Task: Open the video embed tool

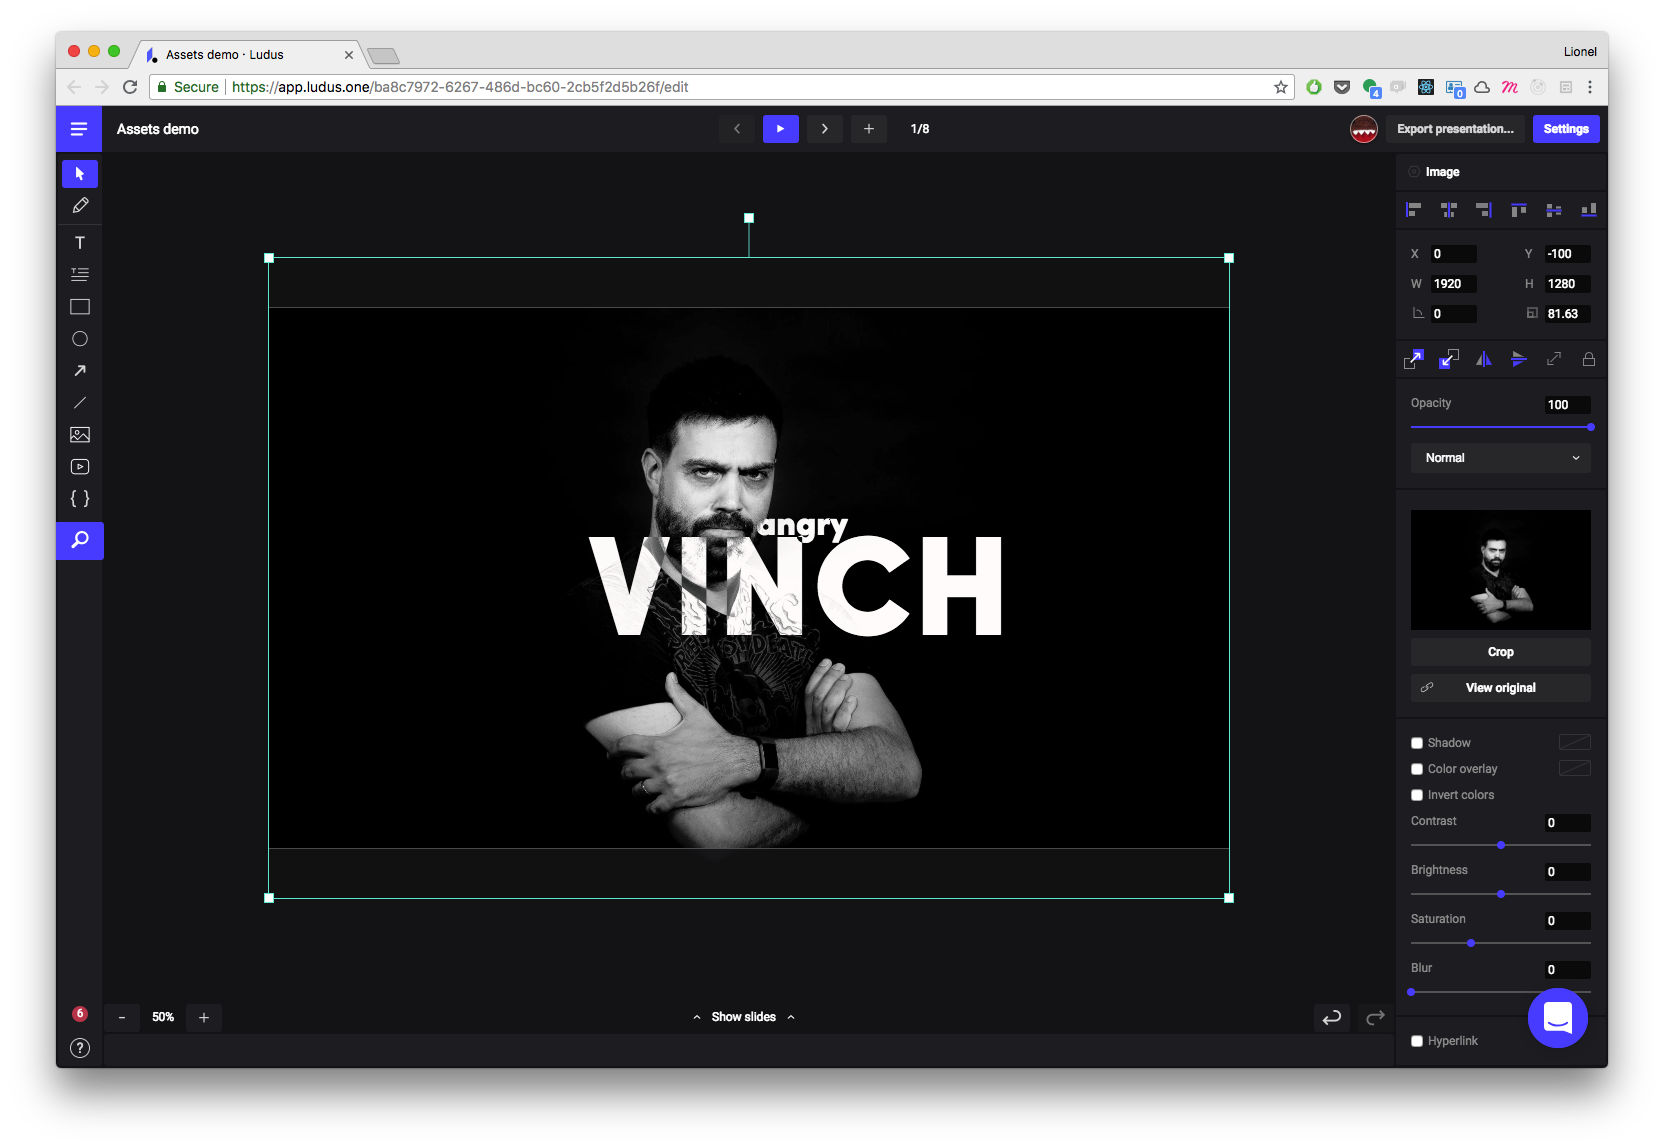Action: point(79,466)
